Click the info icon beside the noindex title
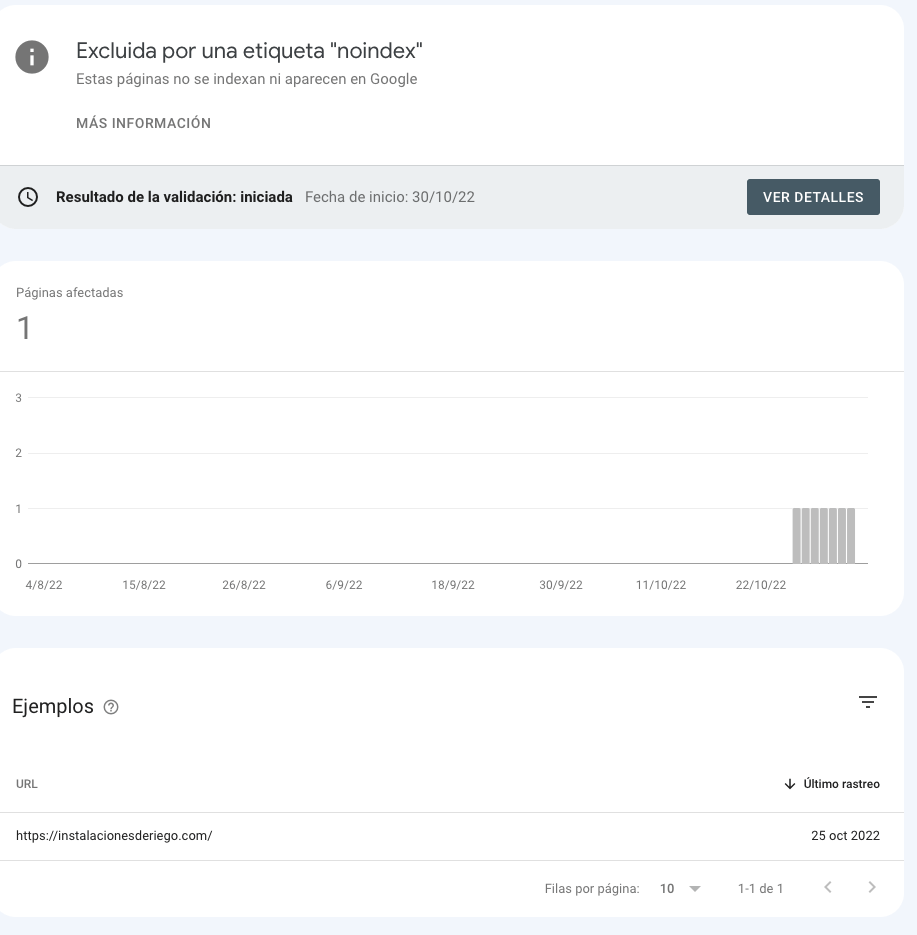This screenshot has width=917, height=935. click(32, 57)
